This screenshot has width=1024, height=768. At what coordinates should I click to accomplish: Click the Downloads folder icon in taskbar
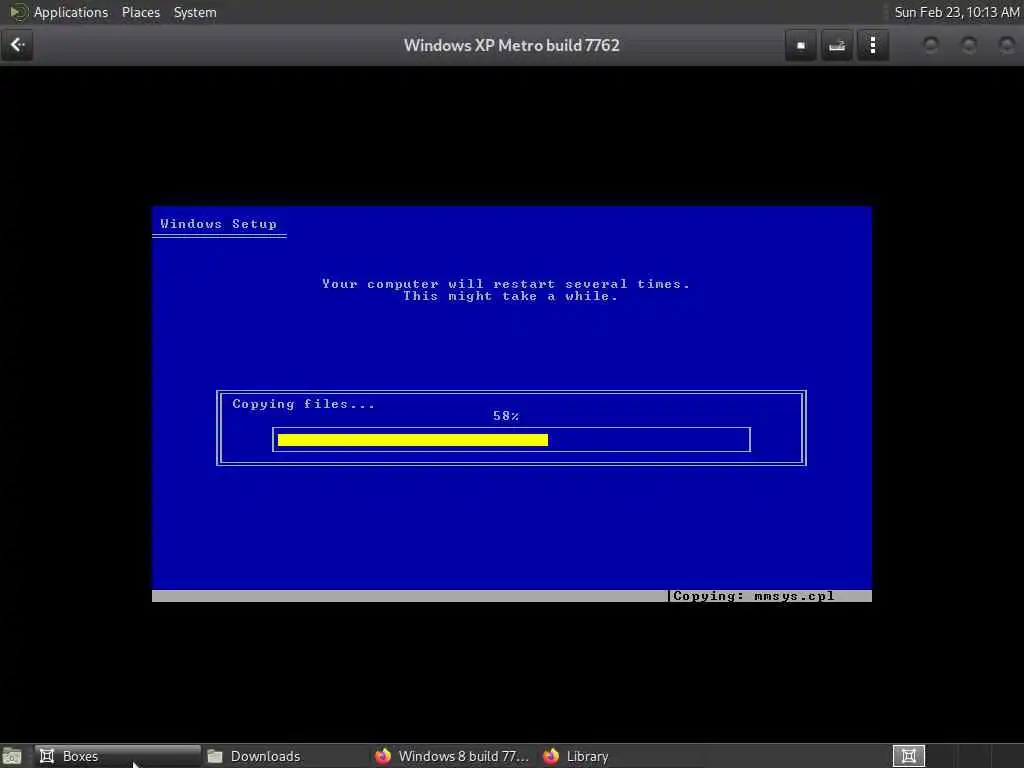point(215,756)
